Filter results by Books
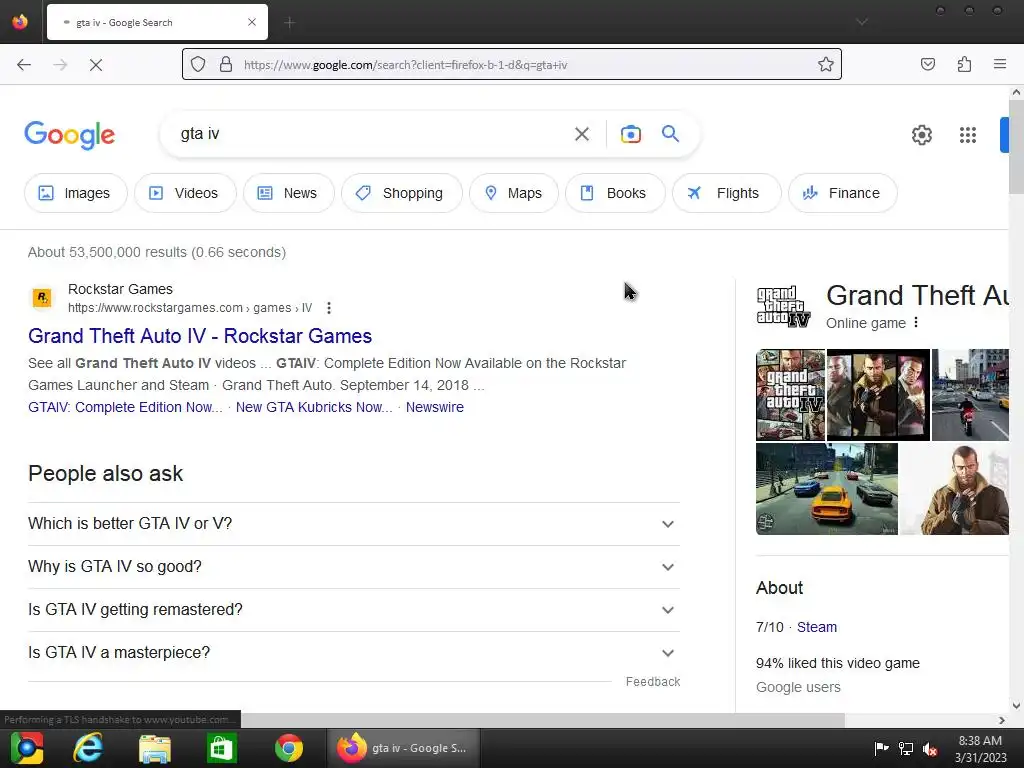 pyautogui.click(x=615, y=193)
